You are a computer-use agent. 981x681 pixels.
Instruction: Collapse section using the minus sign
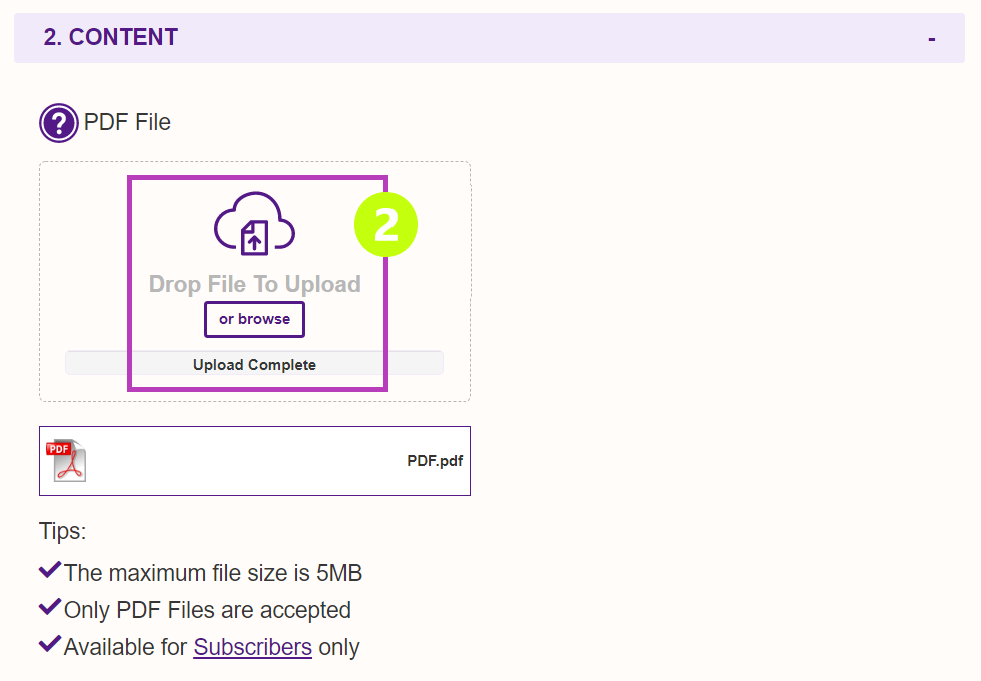pyautogui.click(x=932, y=39)
